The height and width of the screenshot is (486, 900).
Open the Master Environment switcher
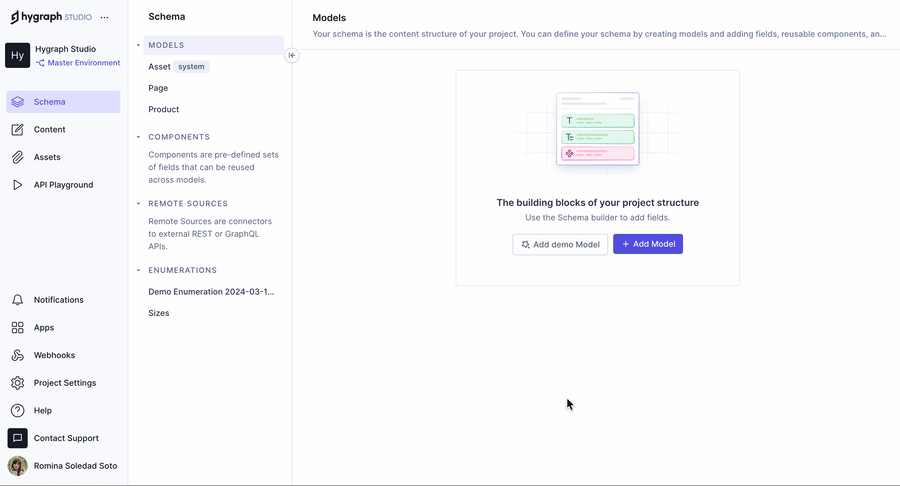click(x=78, y=63)
